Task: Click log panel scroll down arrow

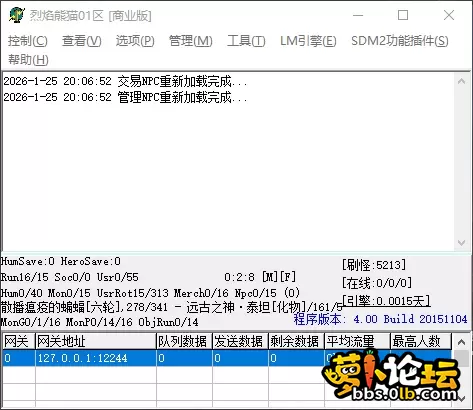Action: tap(461, 243)
